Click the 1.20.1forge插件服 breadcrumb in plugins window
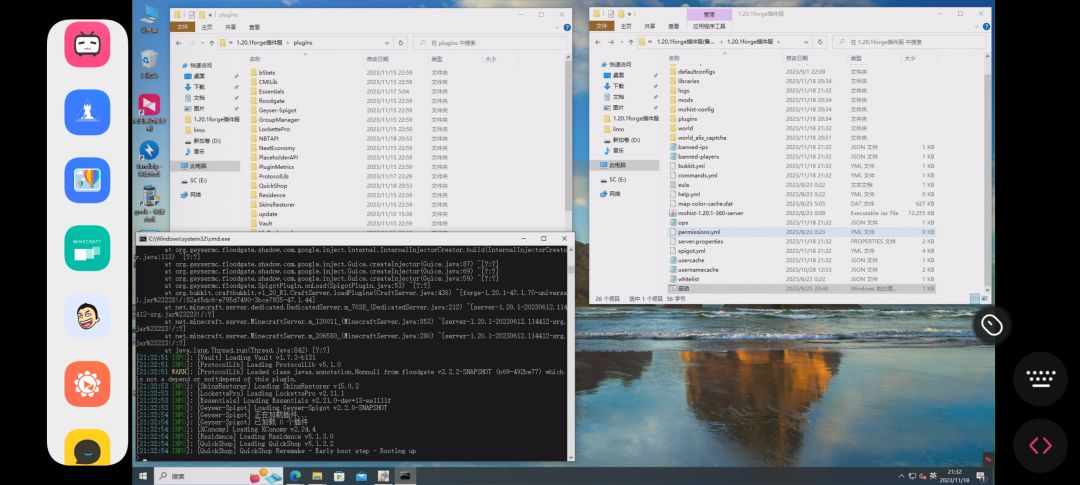The width and height of the screenshot is (1080, 485). (x=259, y=43)
